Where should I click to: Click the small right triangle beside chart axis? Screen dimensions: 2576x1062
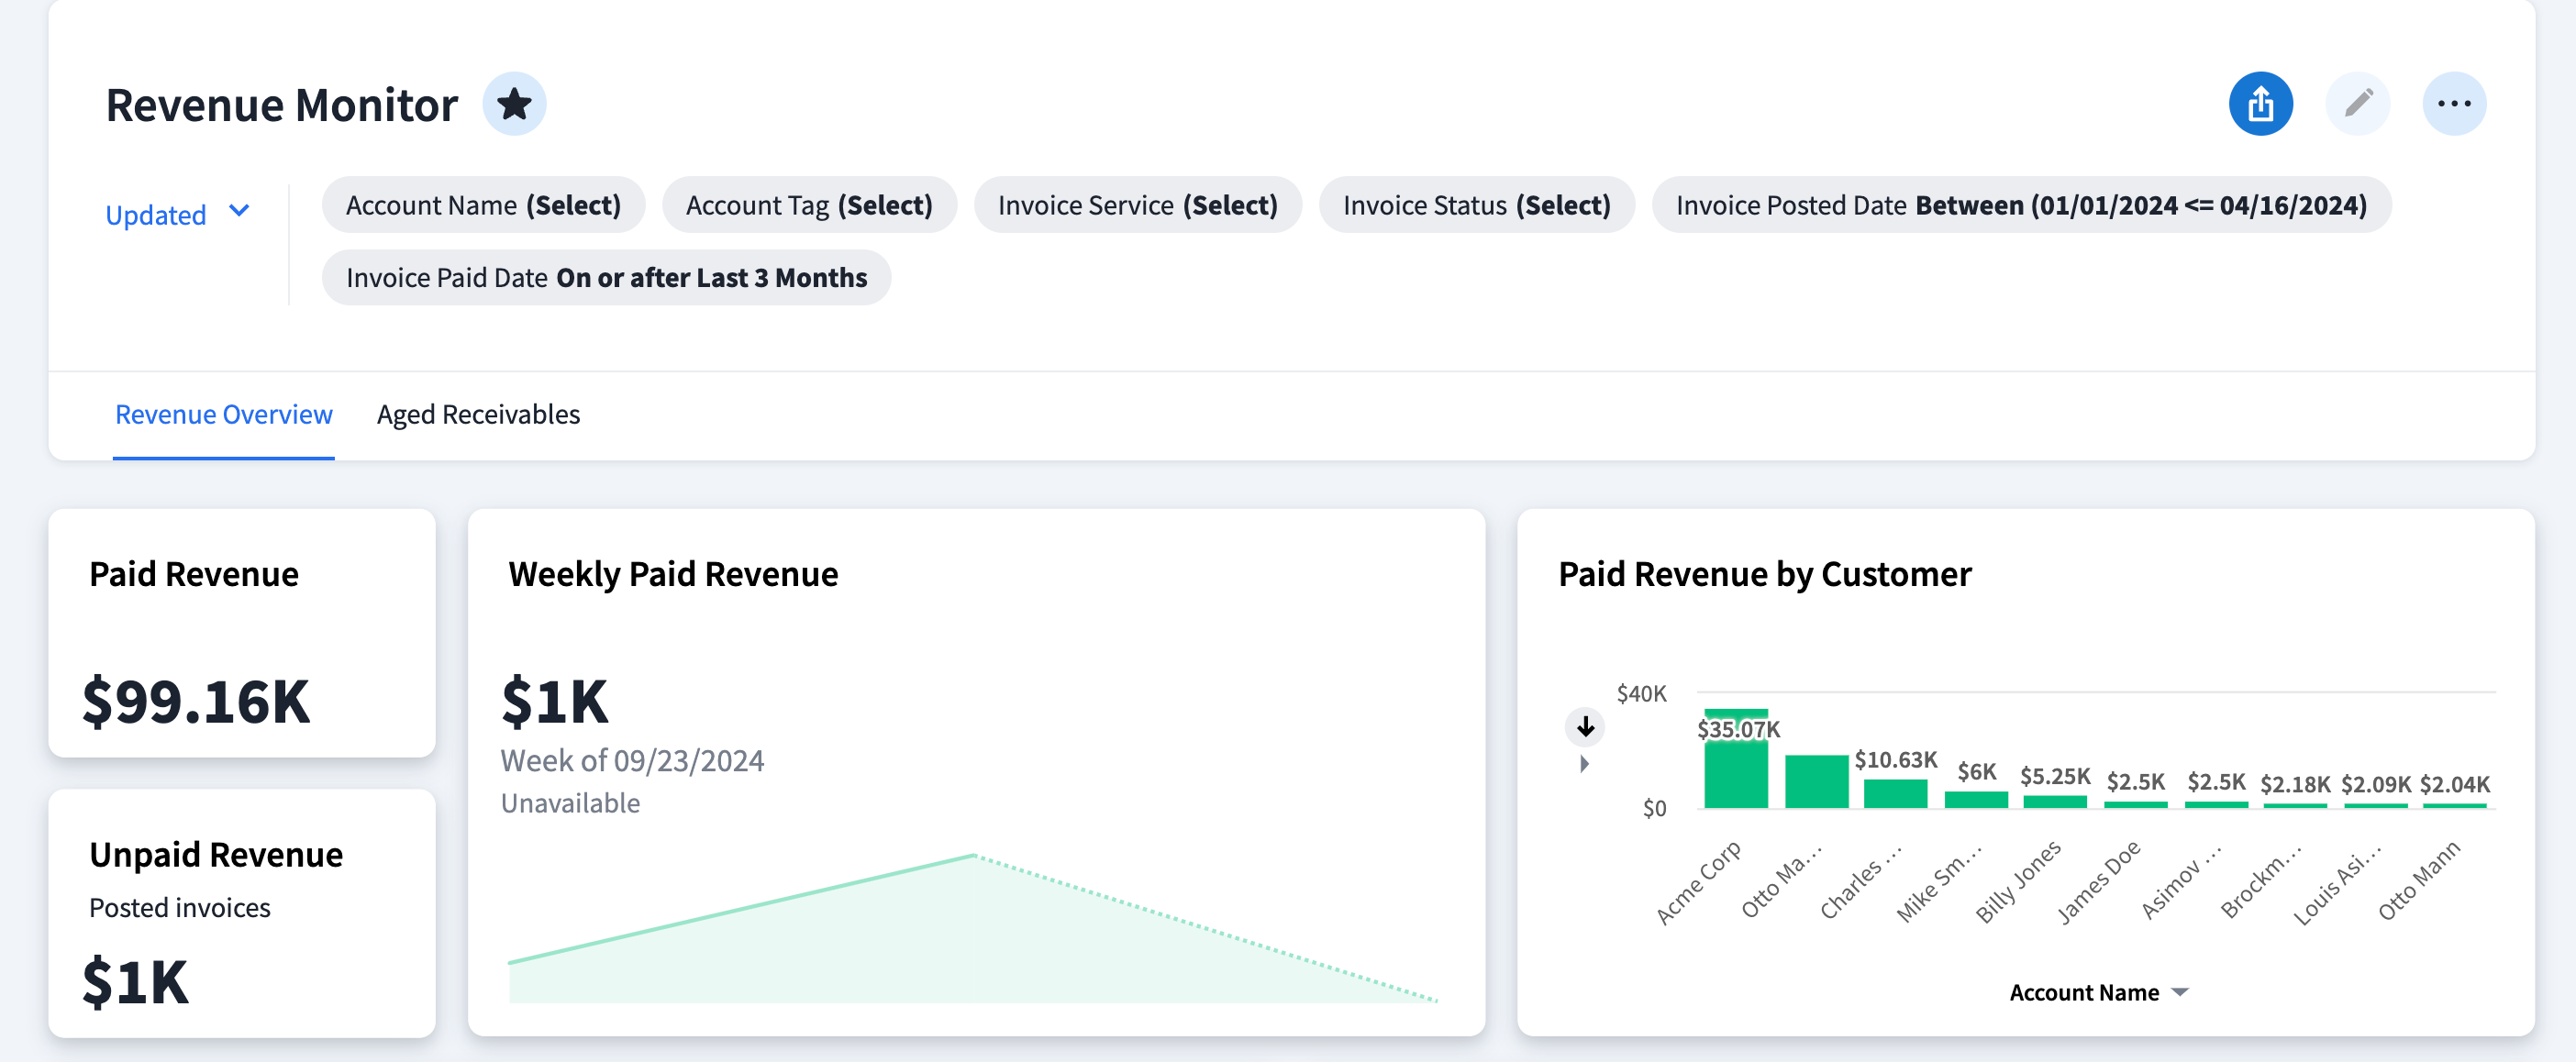(x=1584, y=764)
